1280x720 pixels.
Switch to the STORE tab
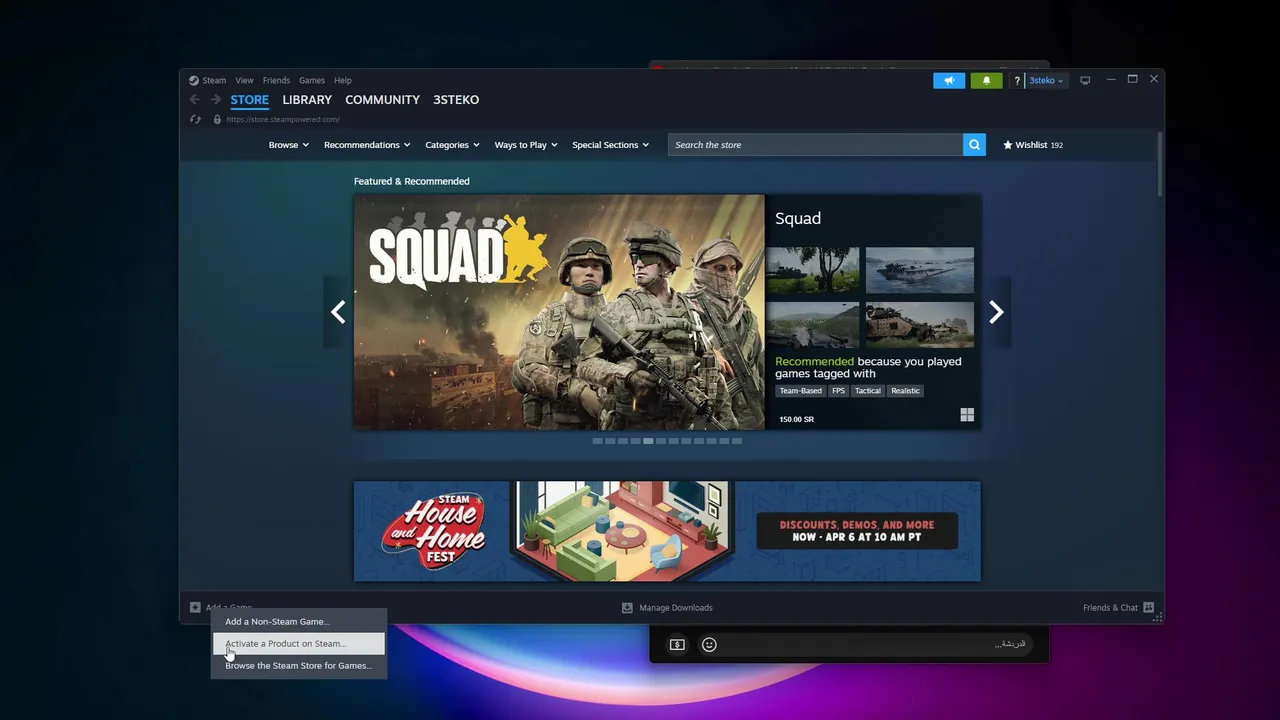250,100
